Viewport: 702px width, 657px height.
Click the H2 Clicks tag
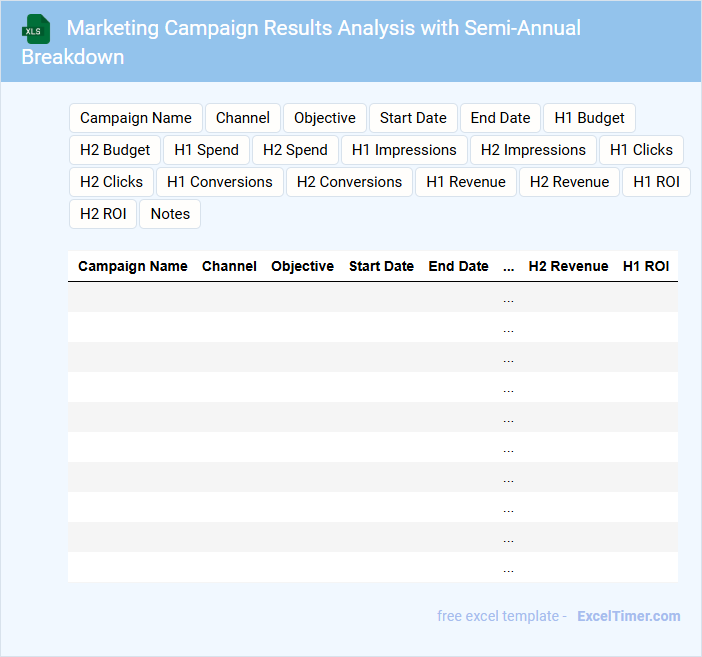pos(111,182)
